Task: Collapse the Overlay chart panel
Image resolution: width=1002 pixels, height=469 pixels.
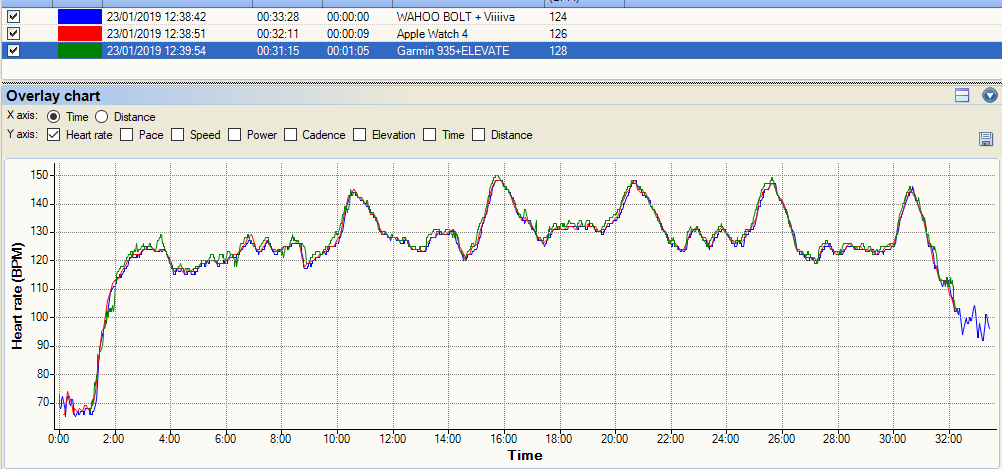Action: 990,96
